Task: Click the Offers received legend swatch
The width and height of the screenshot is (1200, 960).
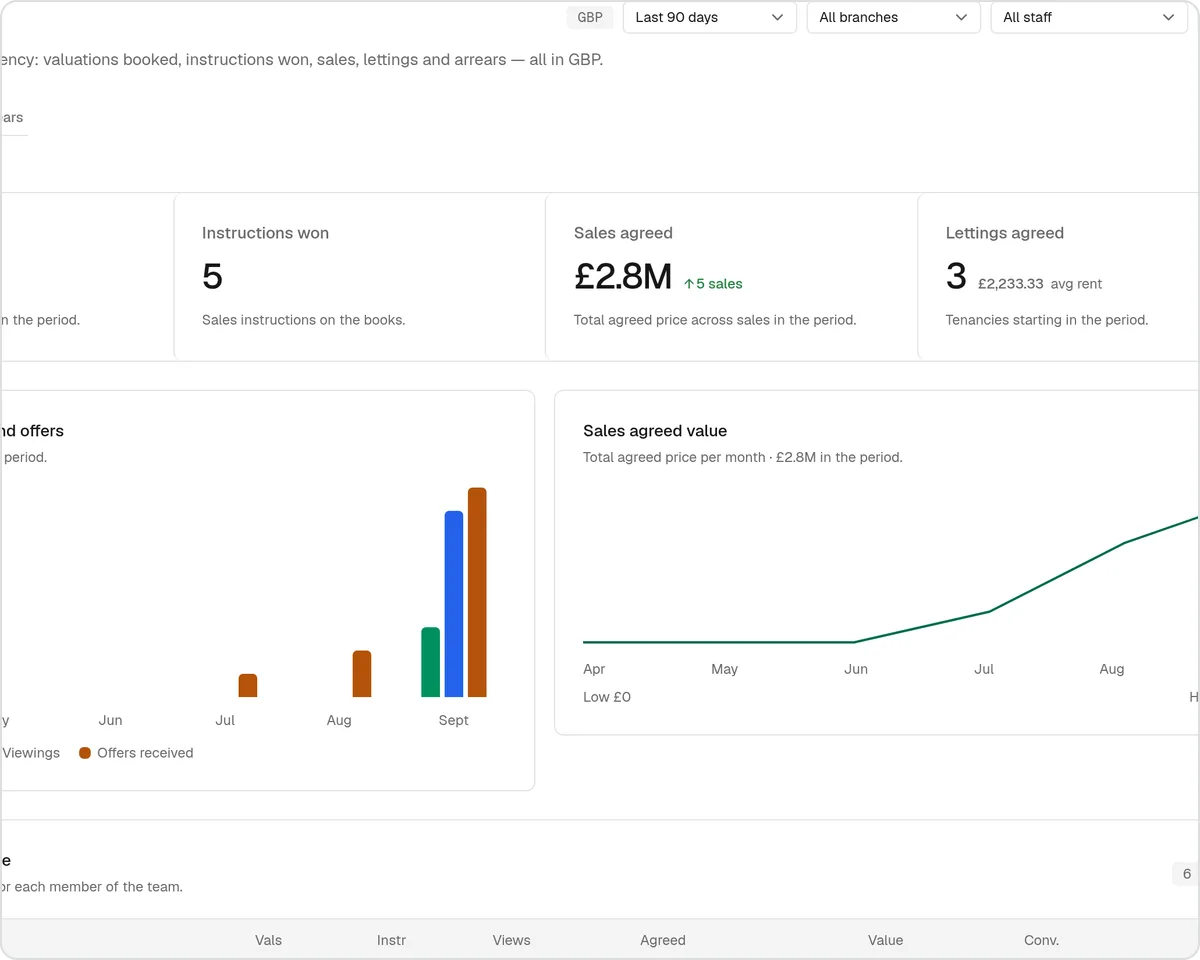Action: pos(85,753)
